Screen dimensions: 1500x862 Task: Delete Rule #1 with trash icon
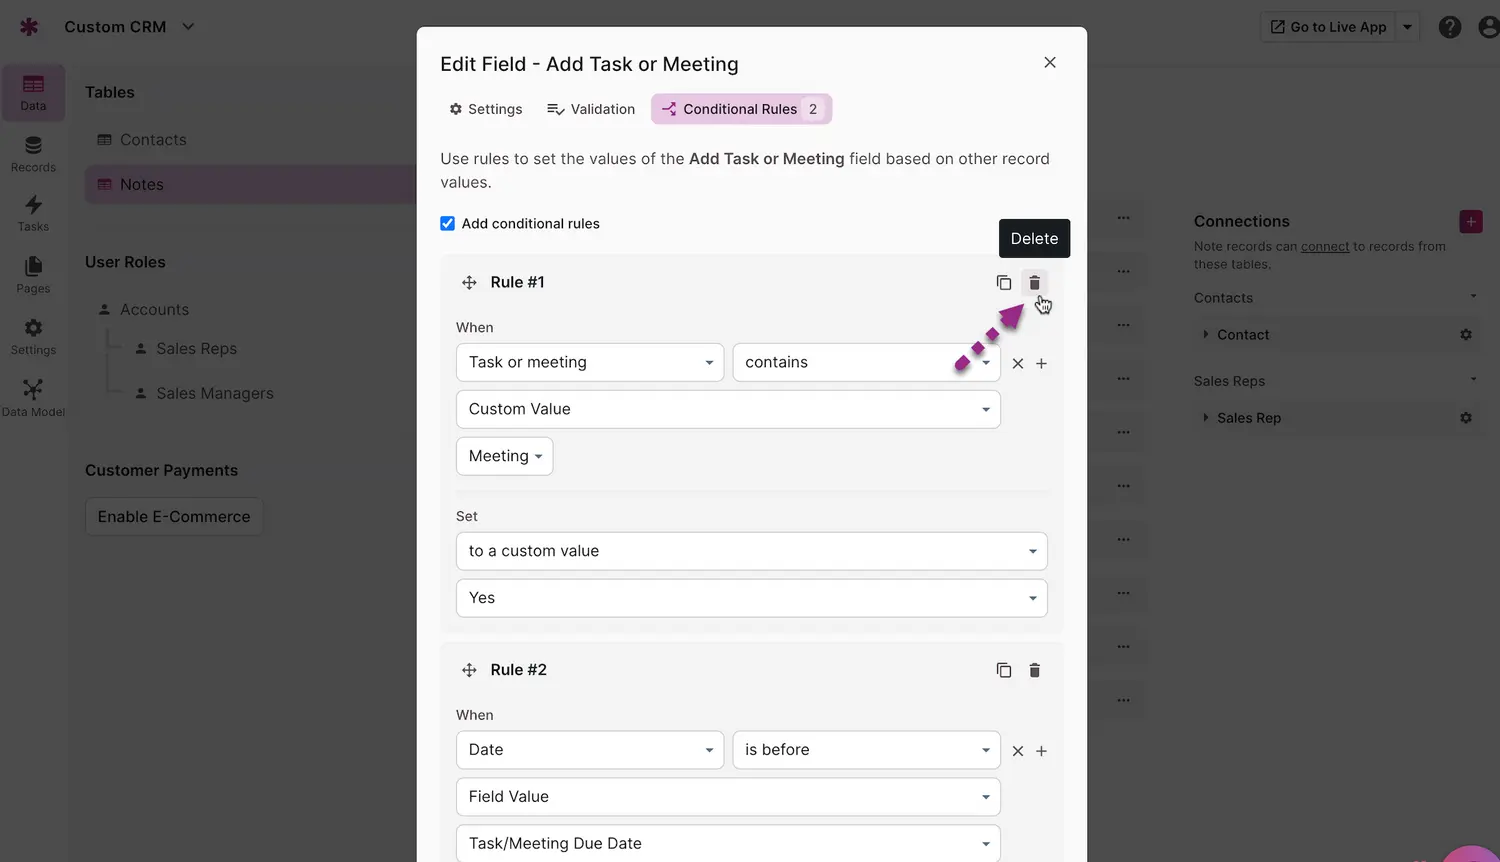coord(1035,283)
